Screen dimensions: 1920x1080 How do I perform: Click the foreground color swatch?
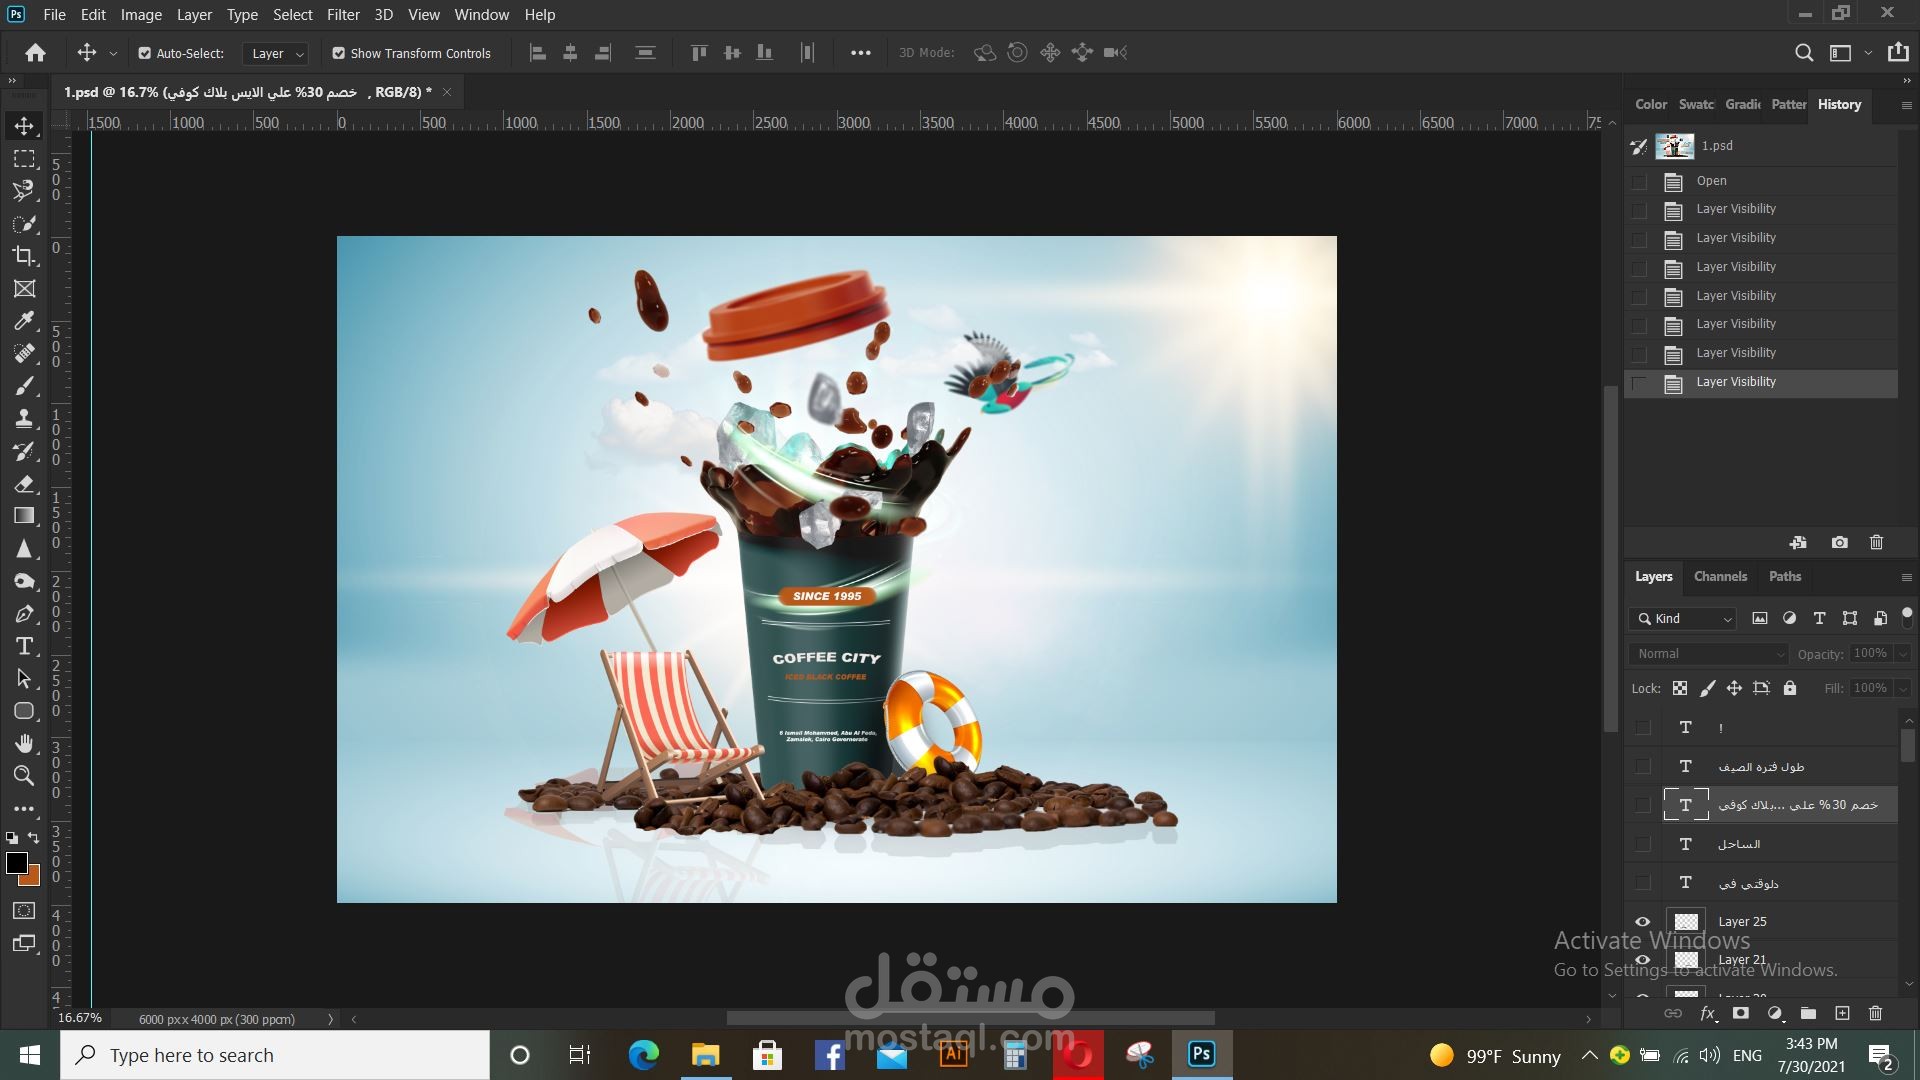[17, 863]
